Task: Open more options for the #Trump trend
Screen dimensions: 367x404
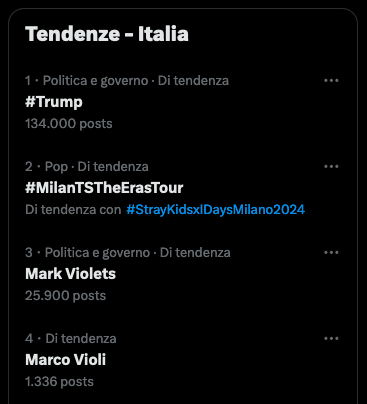Action: click(331, 80)
